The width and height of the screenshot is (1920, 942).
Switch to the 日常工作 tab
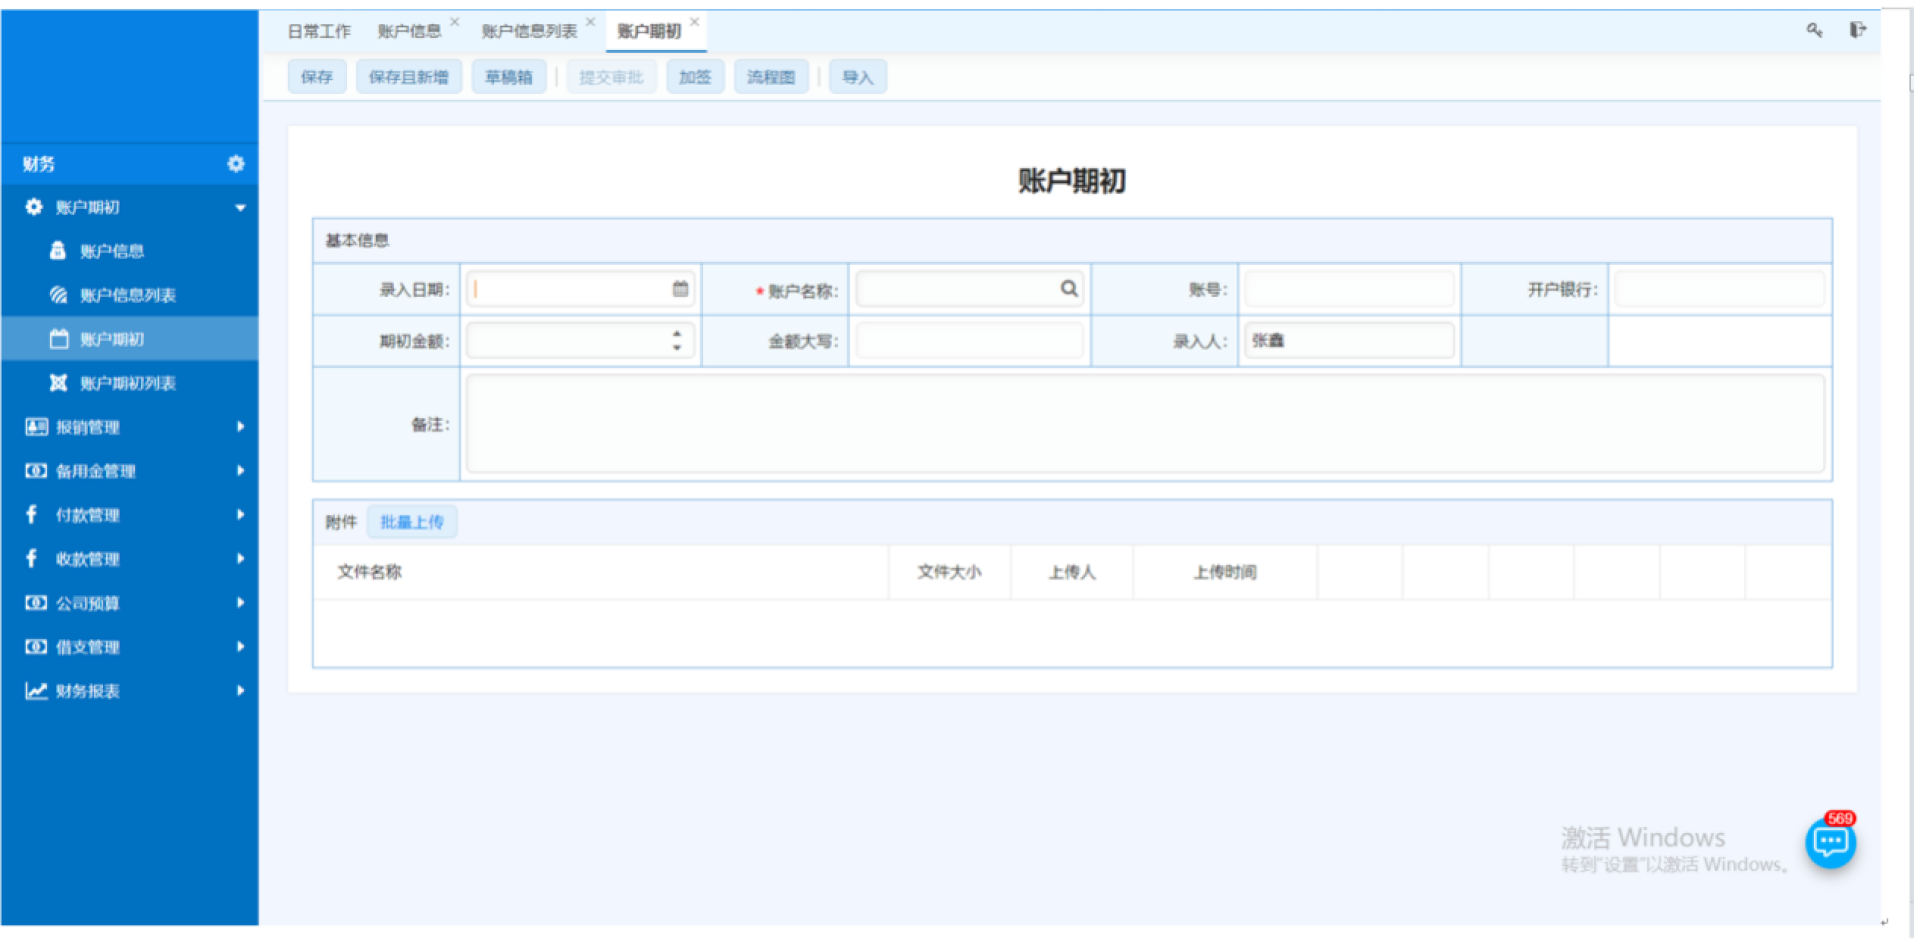[319, 31]
